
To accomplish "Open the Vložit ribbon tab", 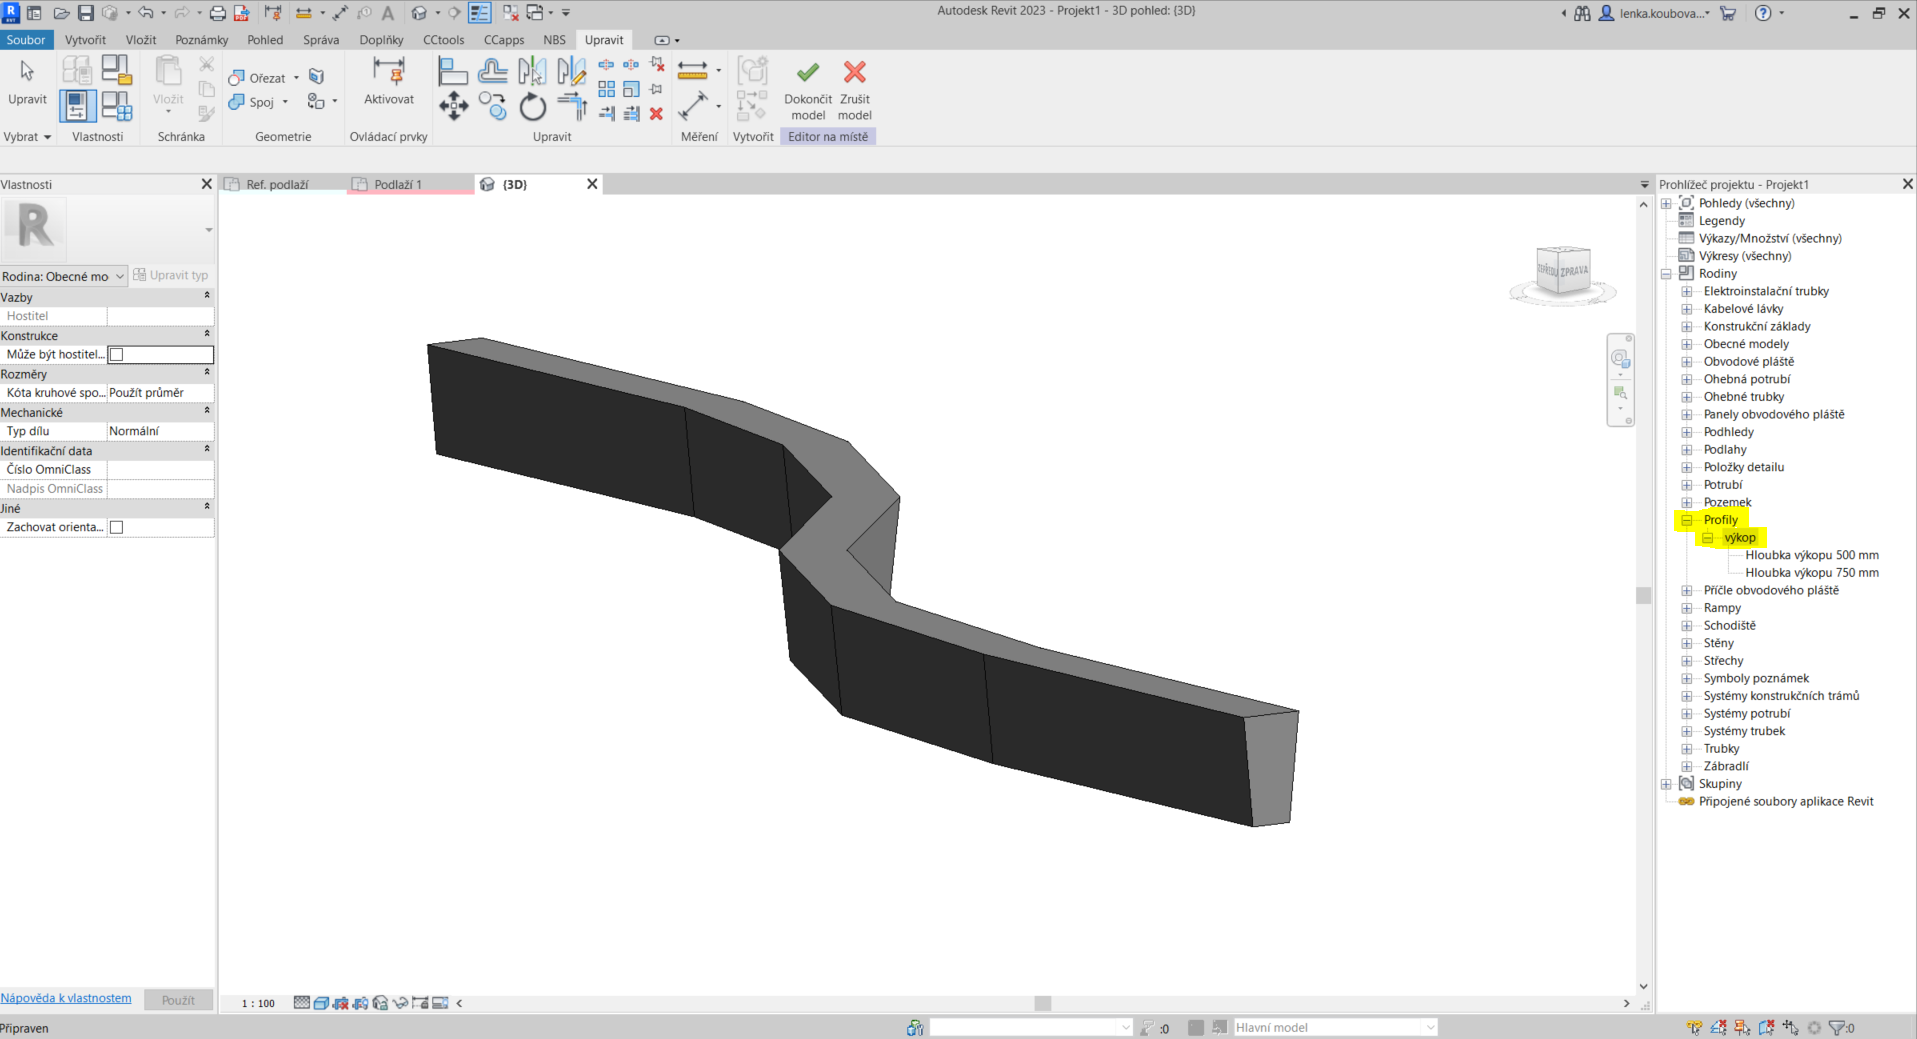I will click(140, 40).
